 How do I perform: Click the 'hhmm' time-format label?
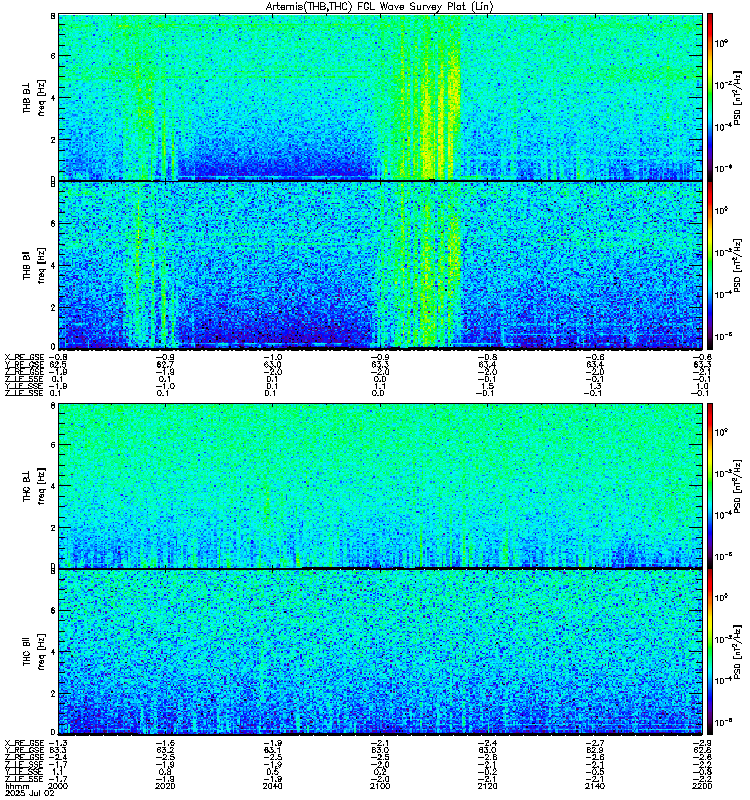[17, 786]
